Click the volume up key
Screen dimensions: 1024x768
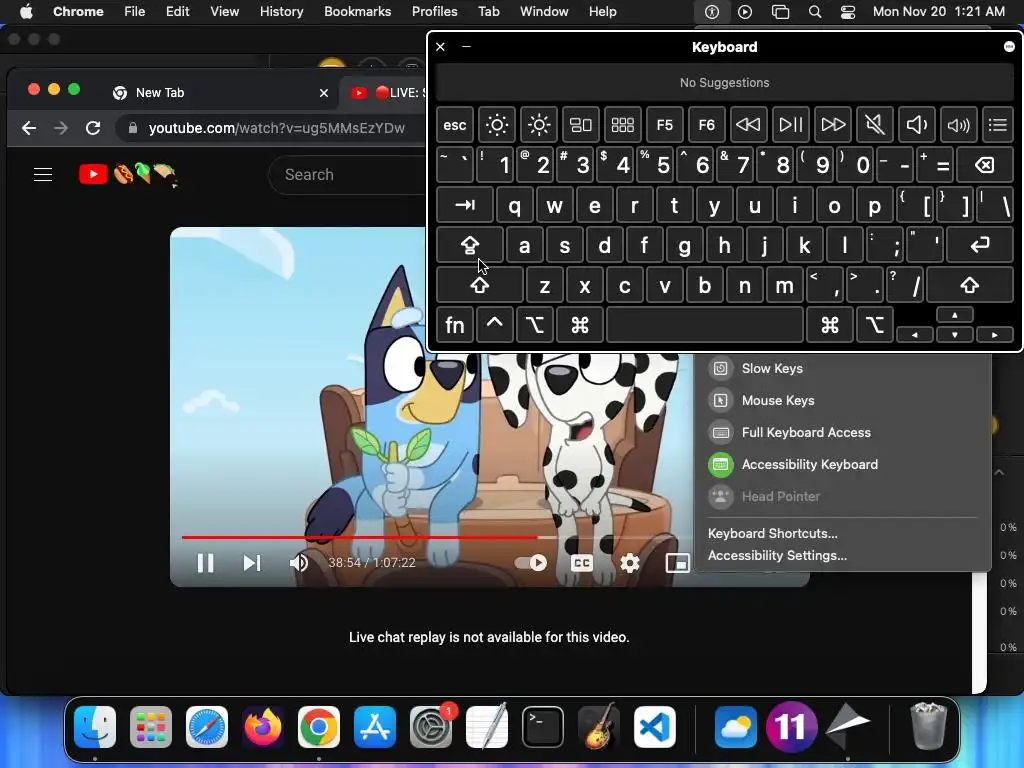click(x=958, y=125)
